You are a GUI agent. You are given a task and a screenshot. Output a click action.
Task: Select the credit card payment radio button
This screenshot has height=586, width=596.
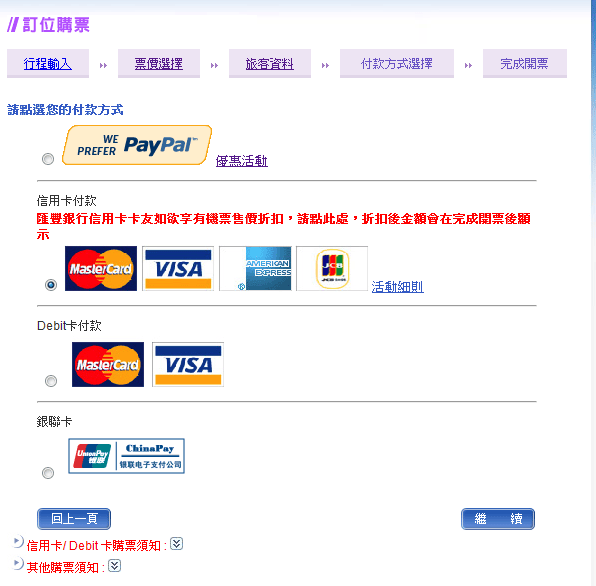point(51,285)
